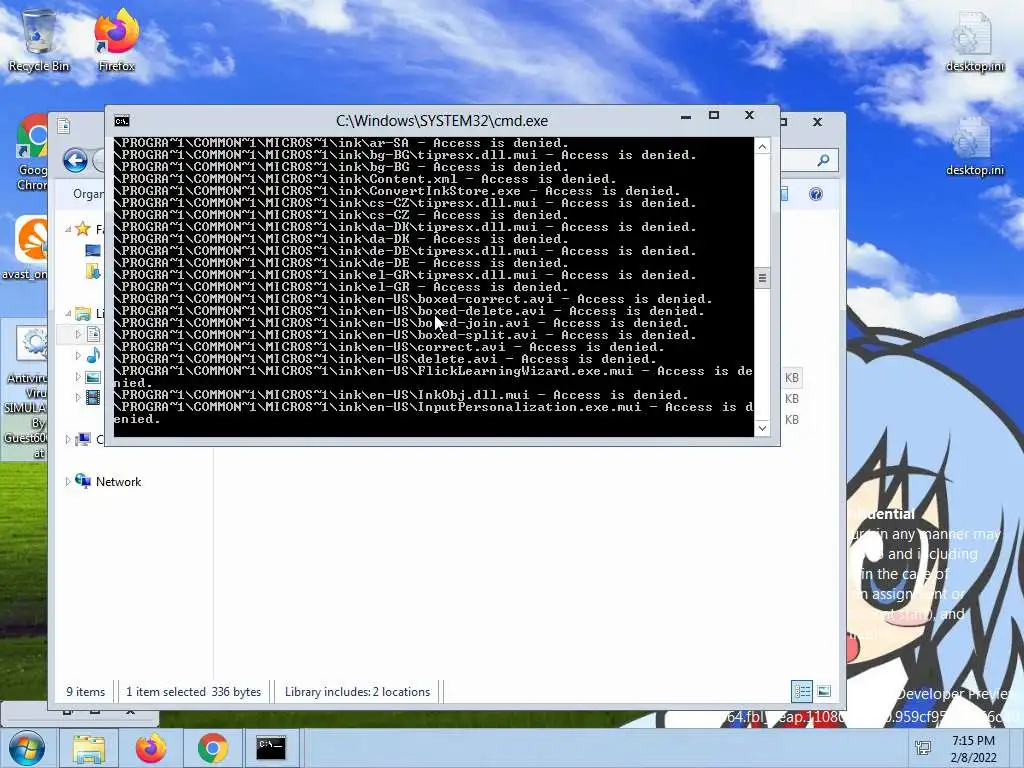Launch Chrome from the taskbar

point(212,748)
